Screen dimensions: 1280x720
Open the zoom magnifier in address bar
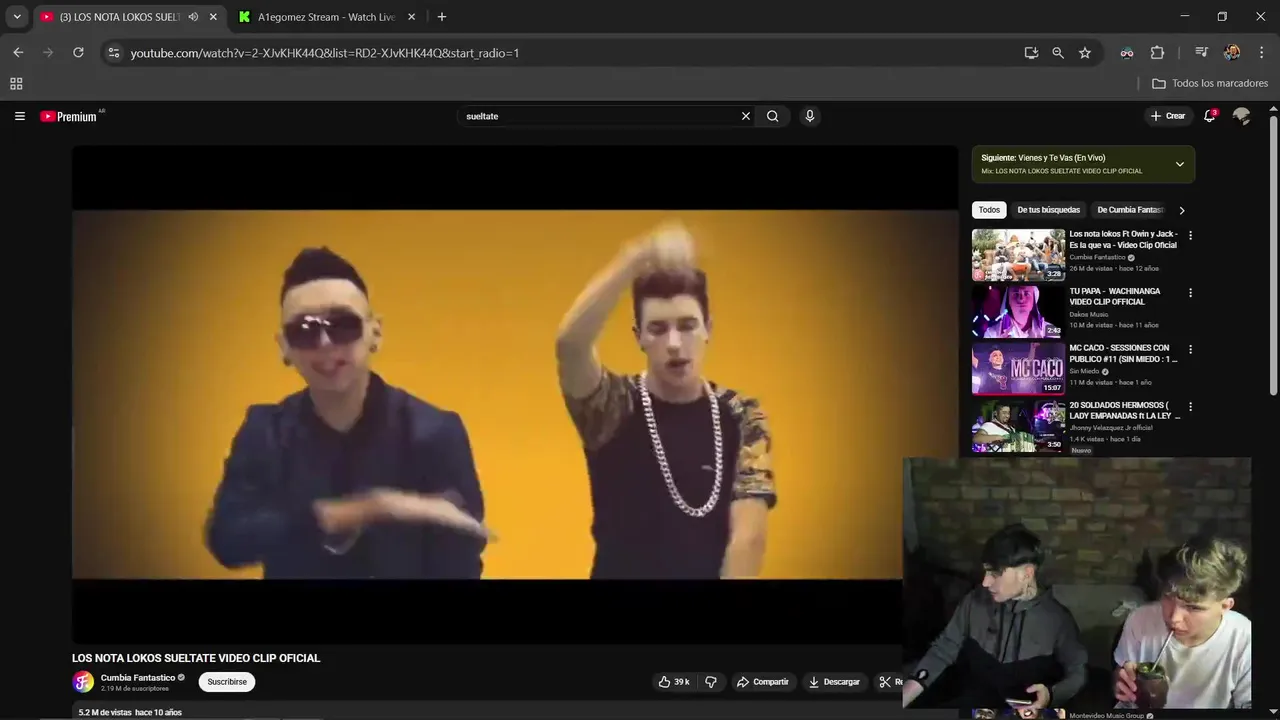[x=1058, y=53]
